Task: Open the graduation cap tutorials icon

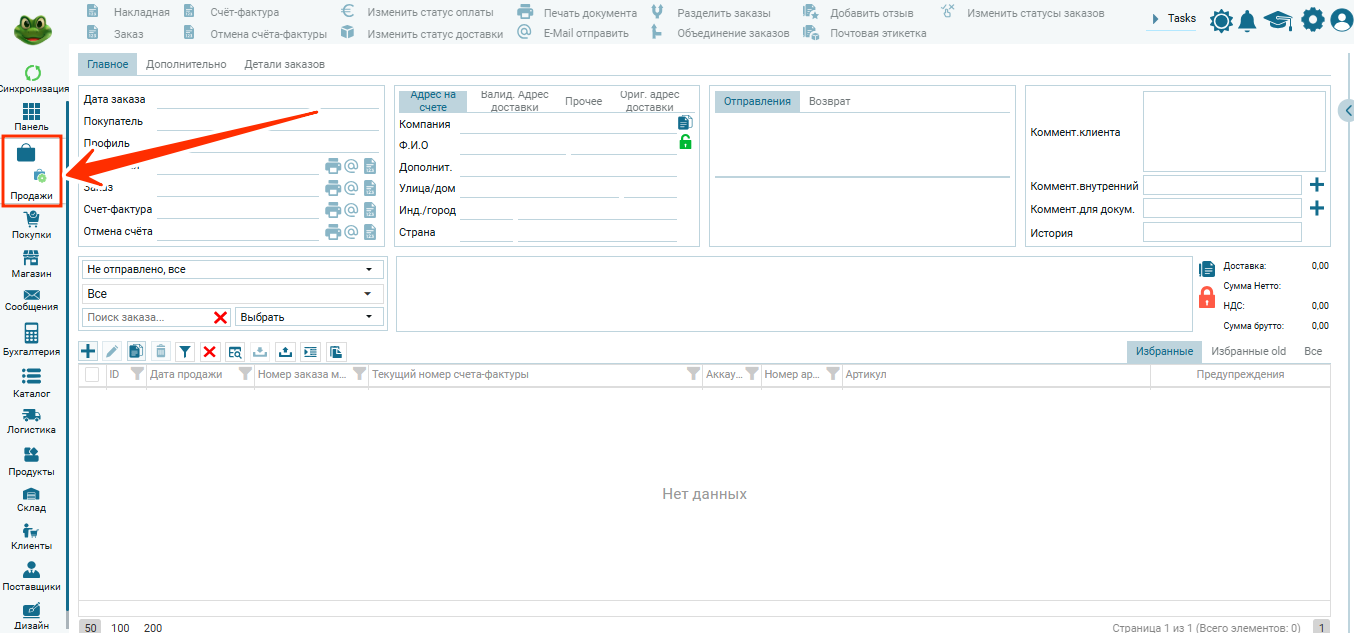Action: point(1277,21)
